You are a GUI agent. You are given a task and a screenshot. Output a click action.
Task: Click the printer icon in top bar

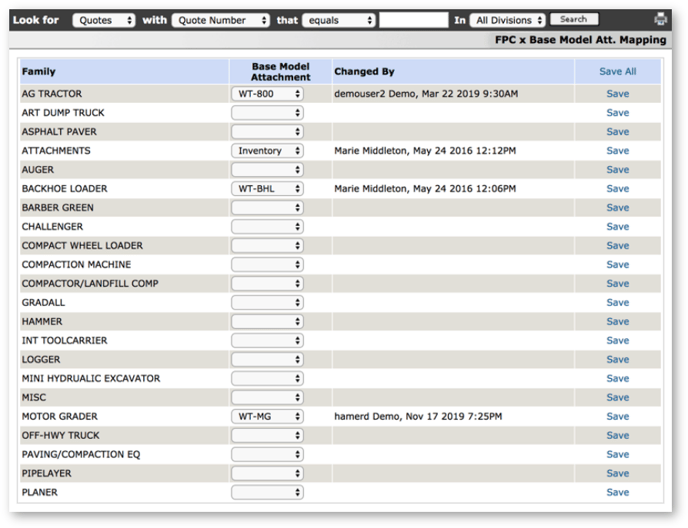[661, 19]
